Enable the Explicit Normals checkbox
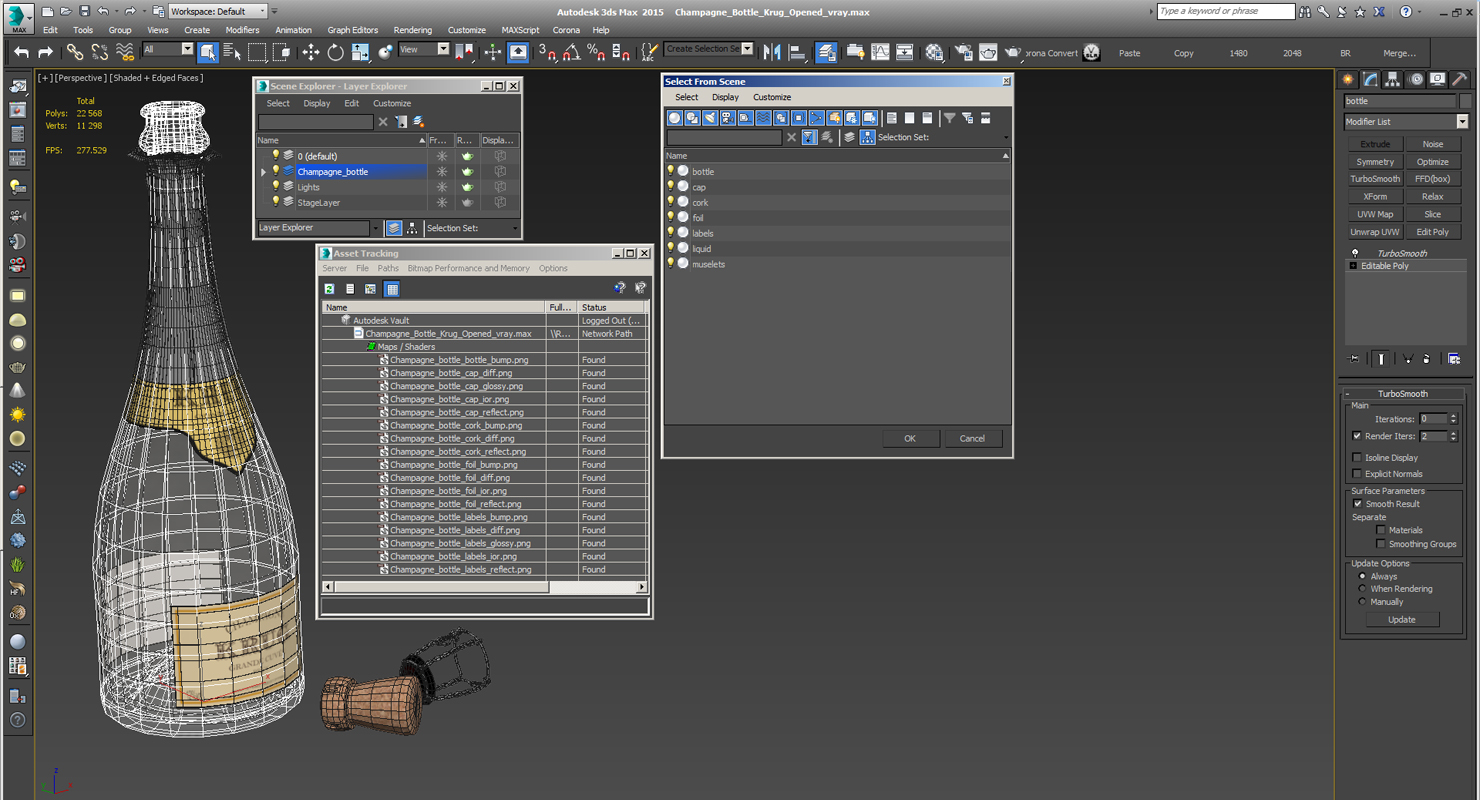Screen dimensions: 1480x800 point(1357,474)
